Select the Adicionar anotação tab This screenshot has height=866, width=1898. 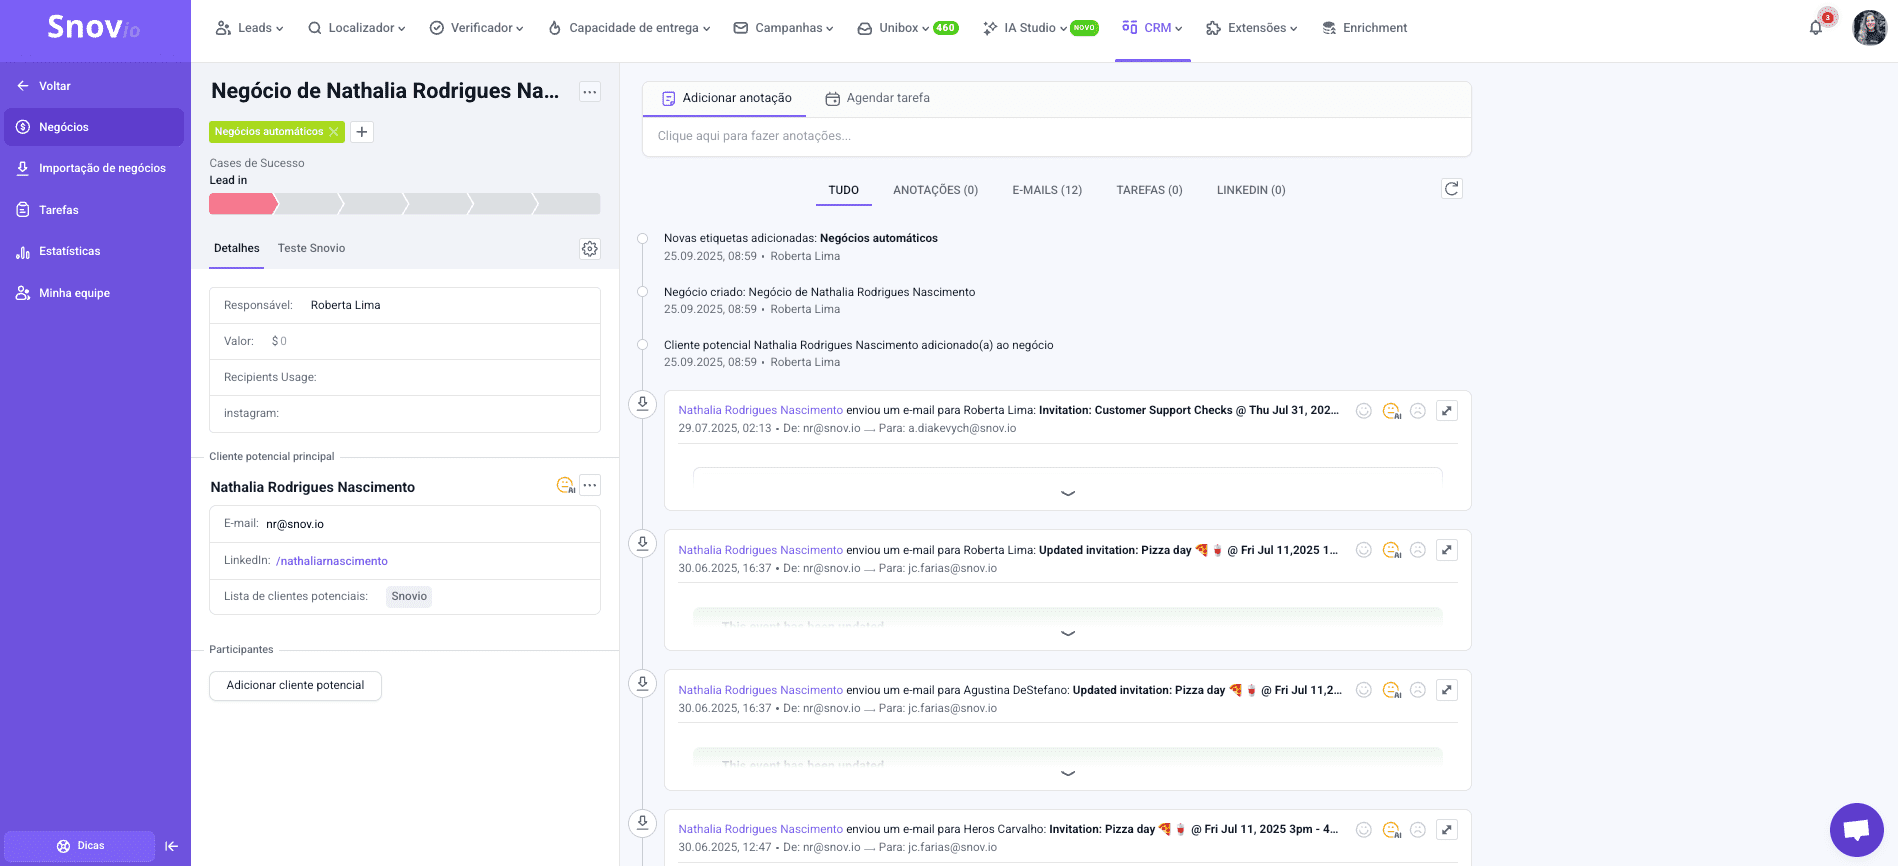click(x=727, y=98)
